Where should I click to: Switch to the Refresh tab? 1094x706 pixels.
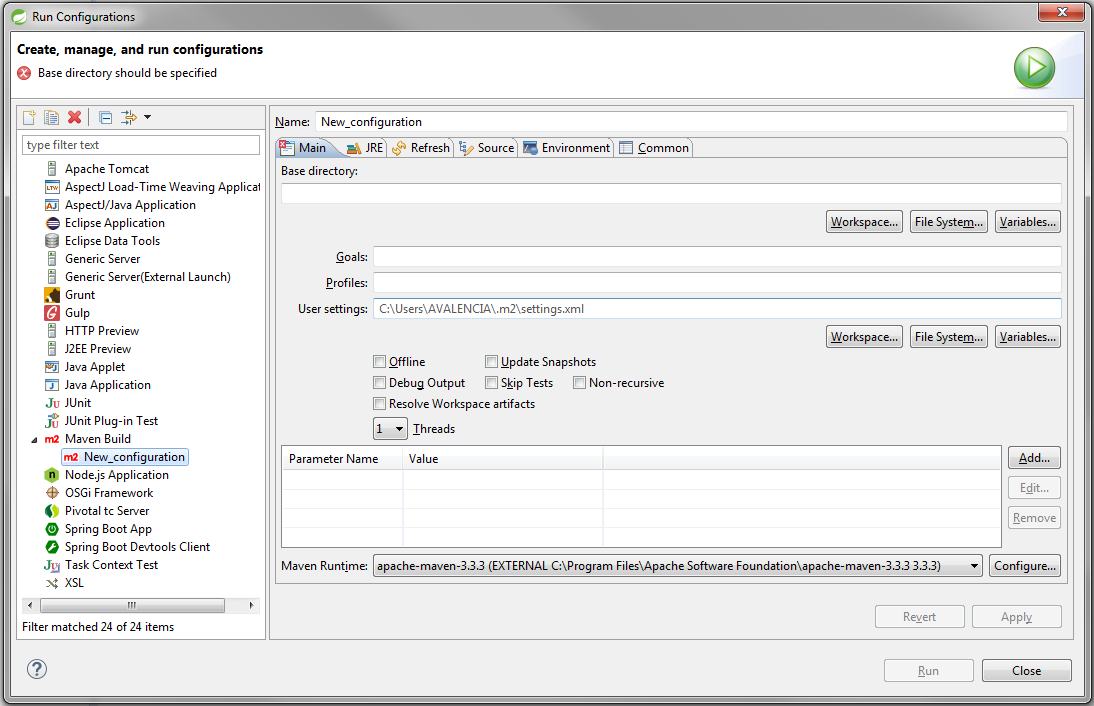[x=421, y=148]
